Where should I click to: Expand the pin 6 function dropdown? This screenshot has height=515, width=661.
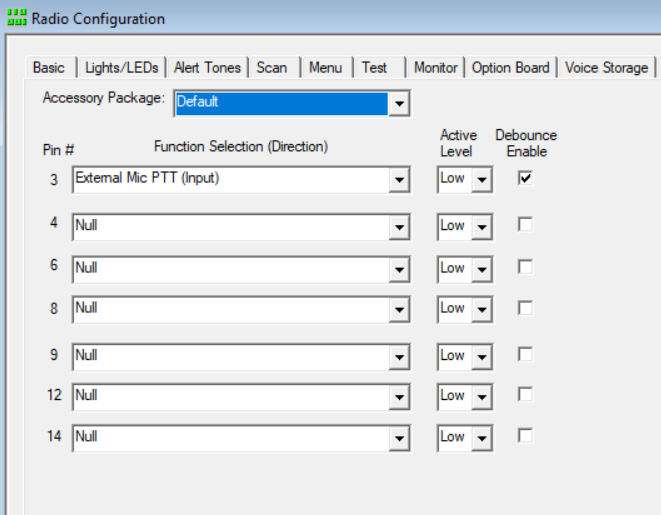pos(399,269)
